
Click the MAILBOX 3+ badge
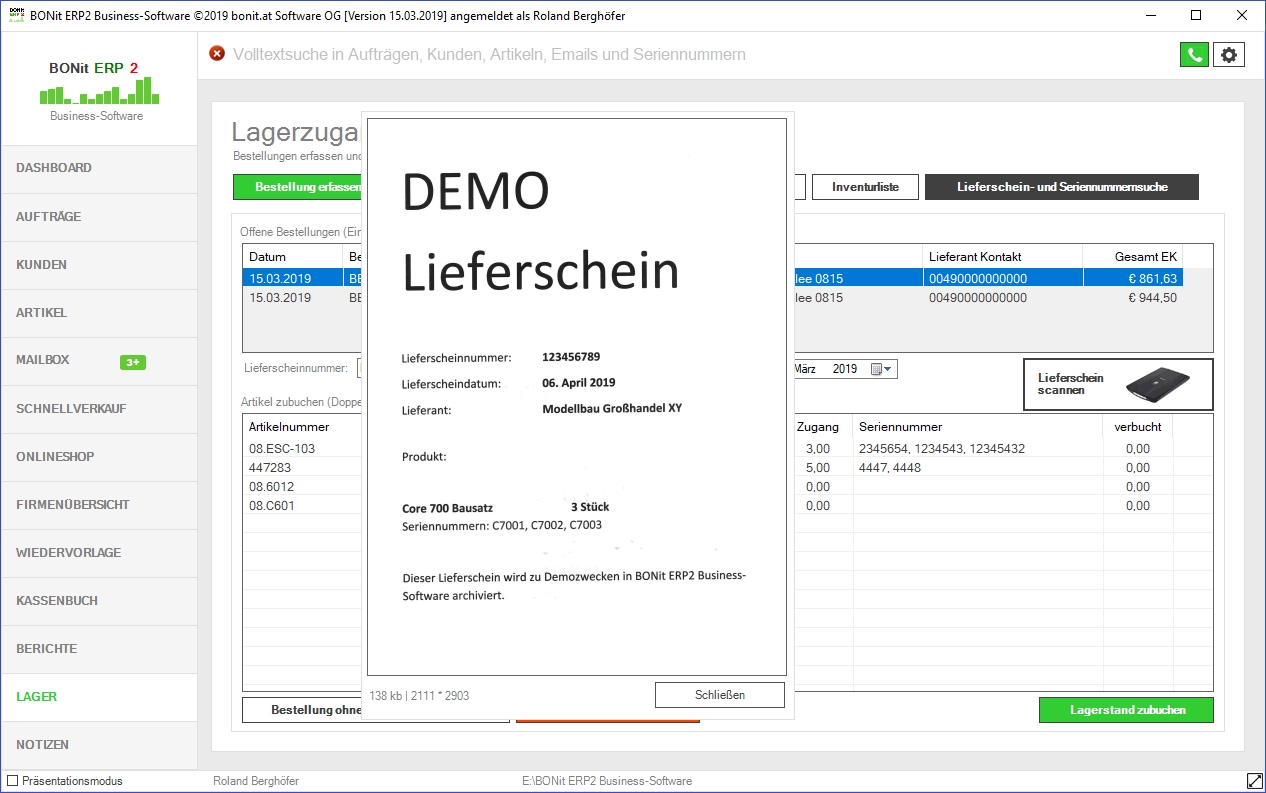tap(133, 362)
